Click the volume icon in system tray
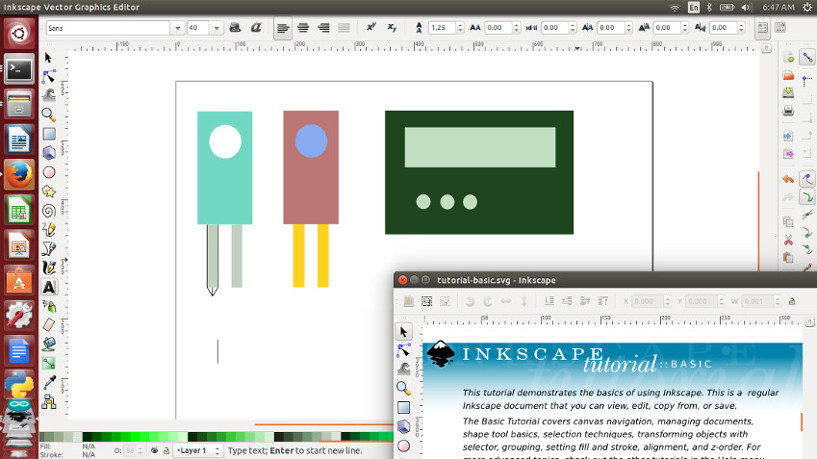Viewport: 817px width, 459px height. point(746,7)
